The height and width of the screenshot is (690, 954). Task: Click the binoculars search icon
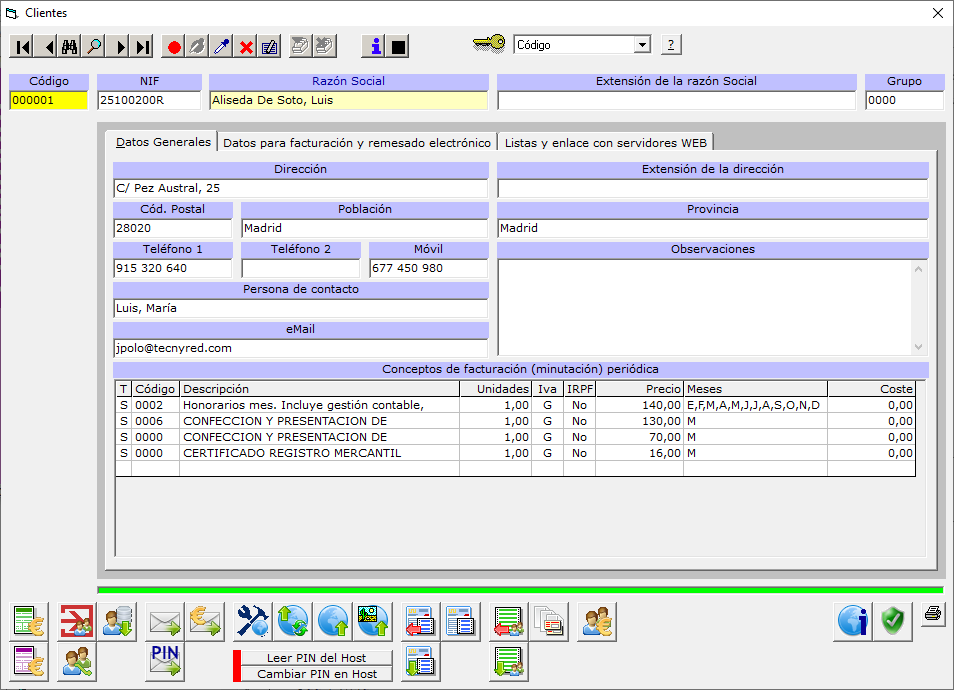pos(70,46)
